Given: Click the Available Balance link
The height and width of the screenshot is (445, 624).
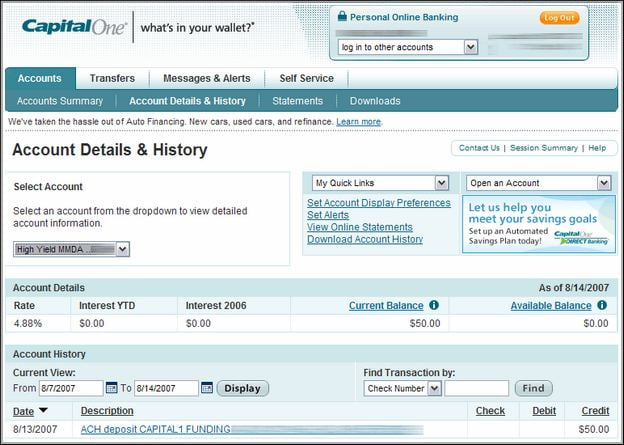Looking at the screenshot, I should pos(551,306).
